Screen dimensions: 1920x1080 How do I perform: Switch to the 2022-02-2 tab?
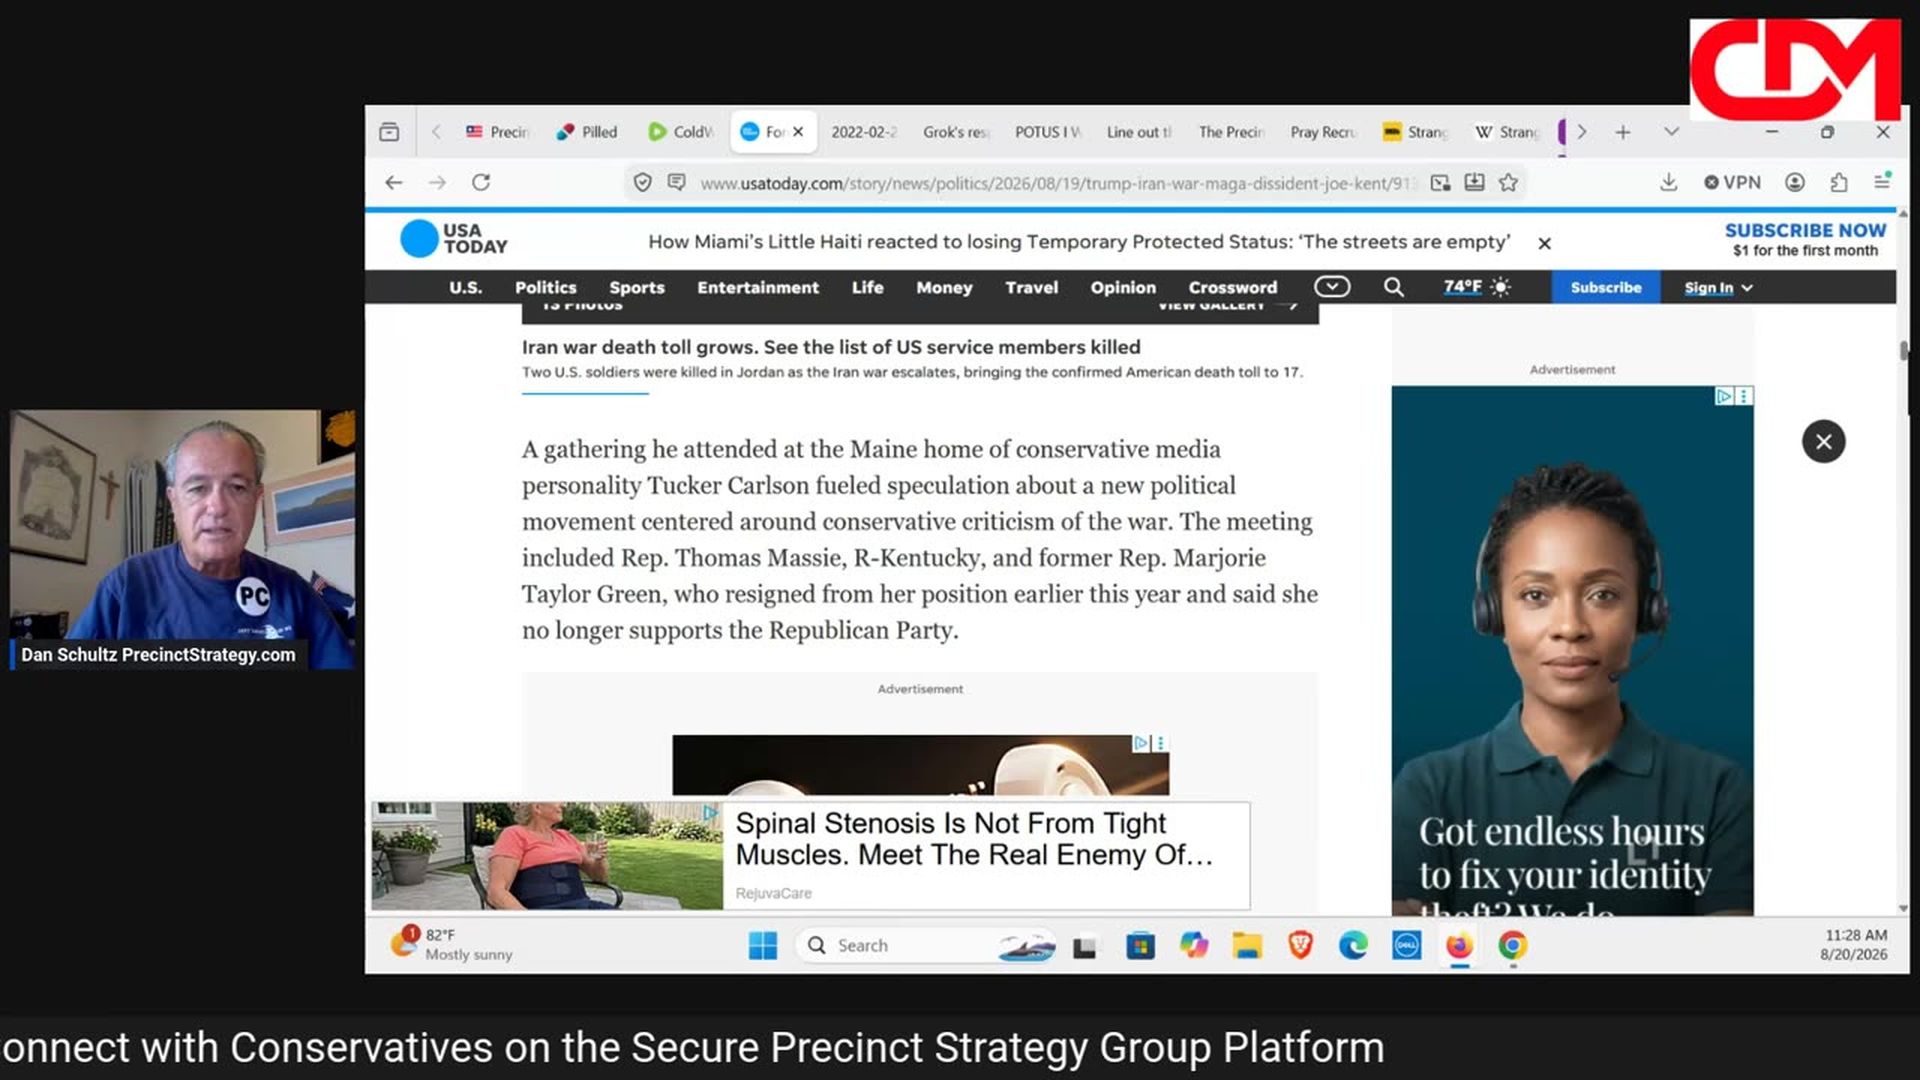[864, 132]
